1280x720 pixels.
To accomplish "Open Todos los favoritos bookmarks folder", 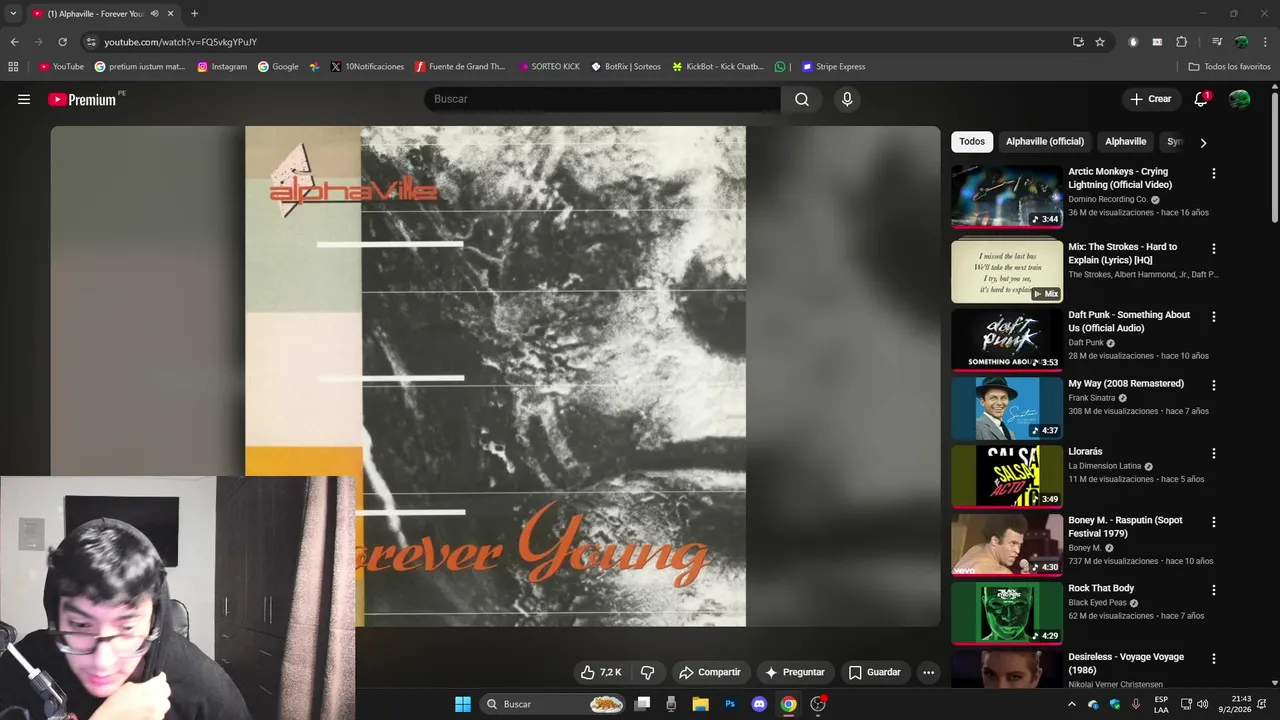I will coord(1229,67).
